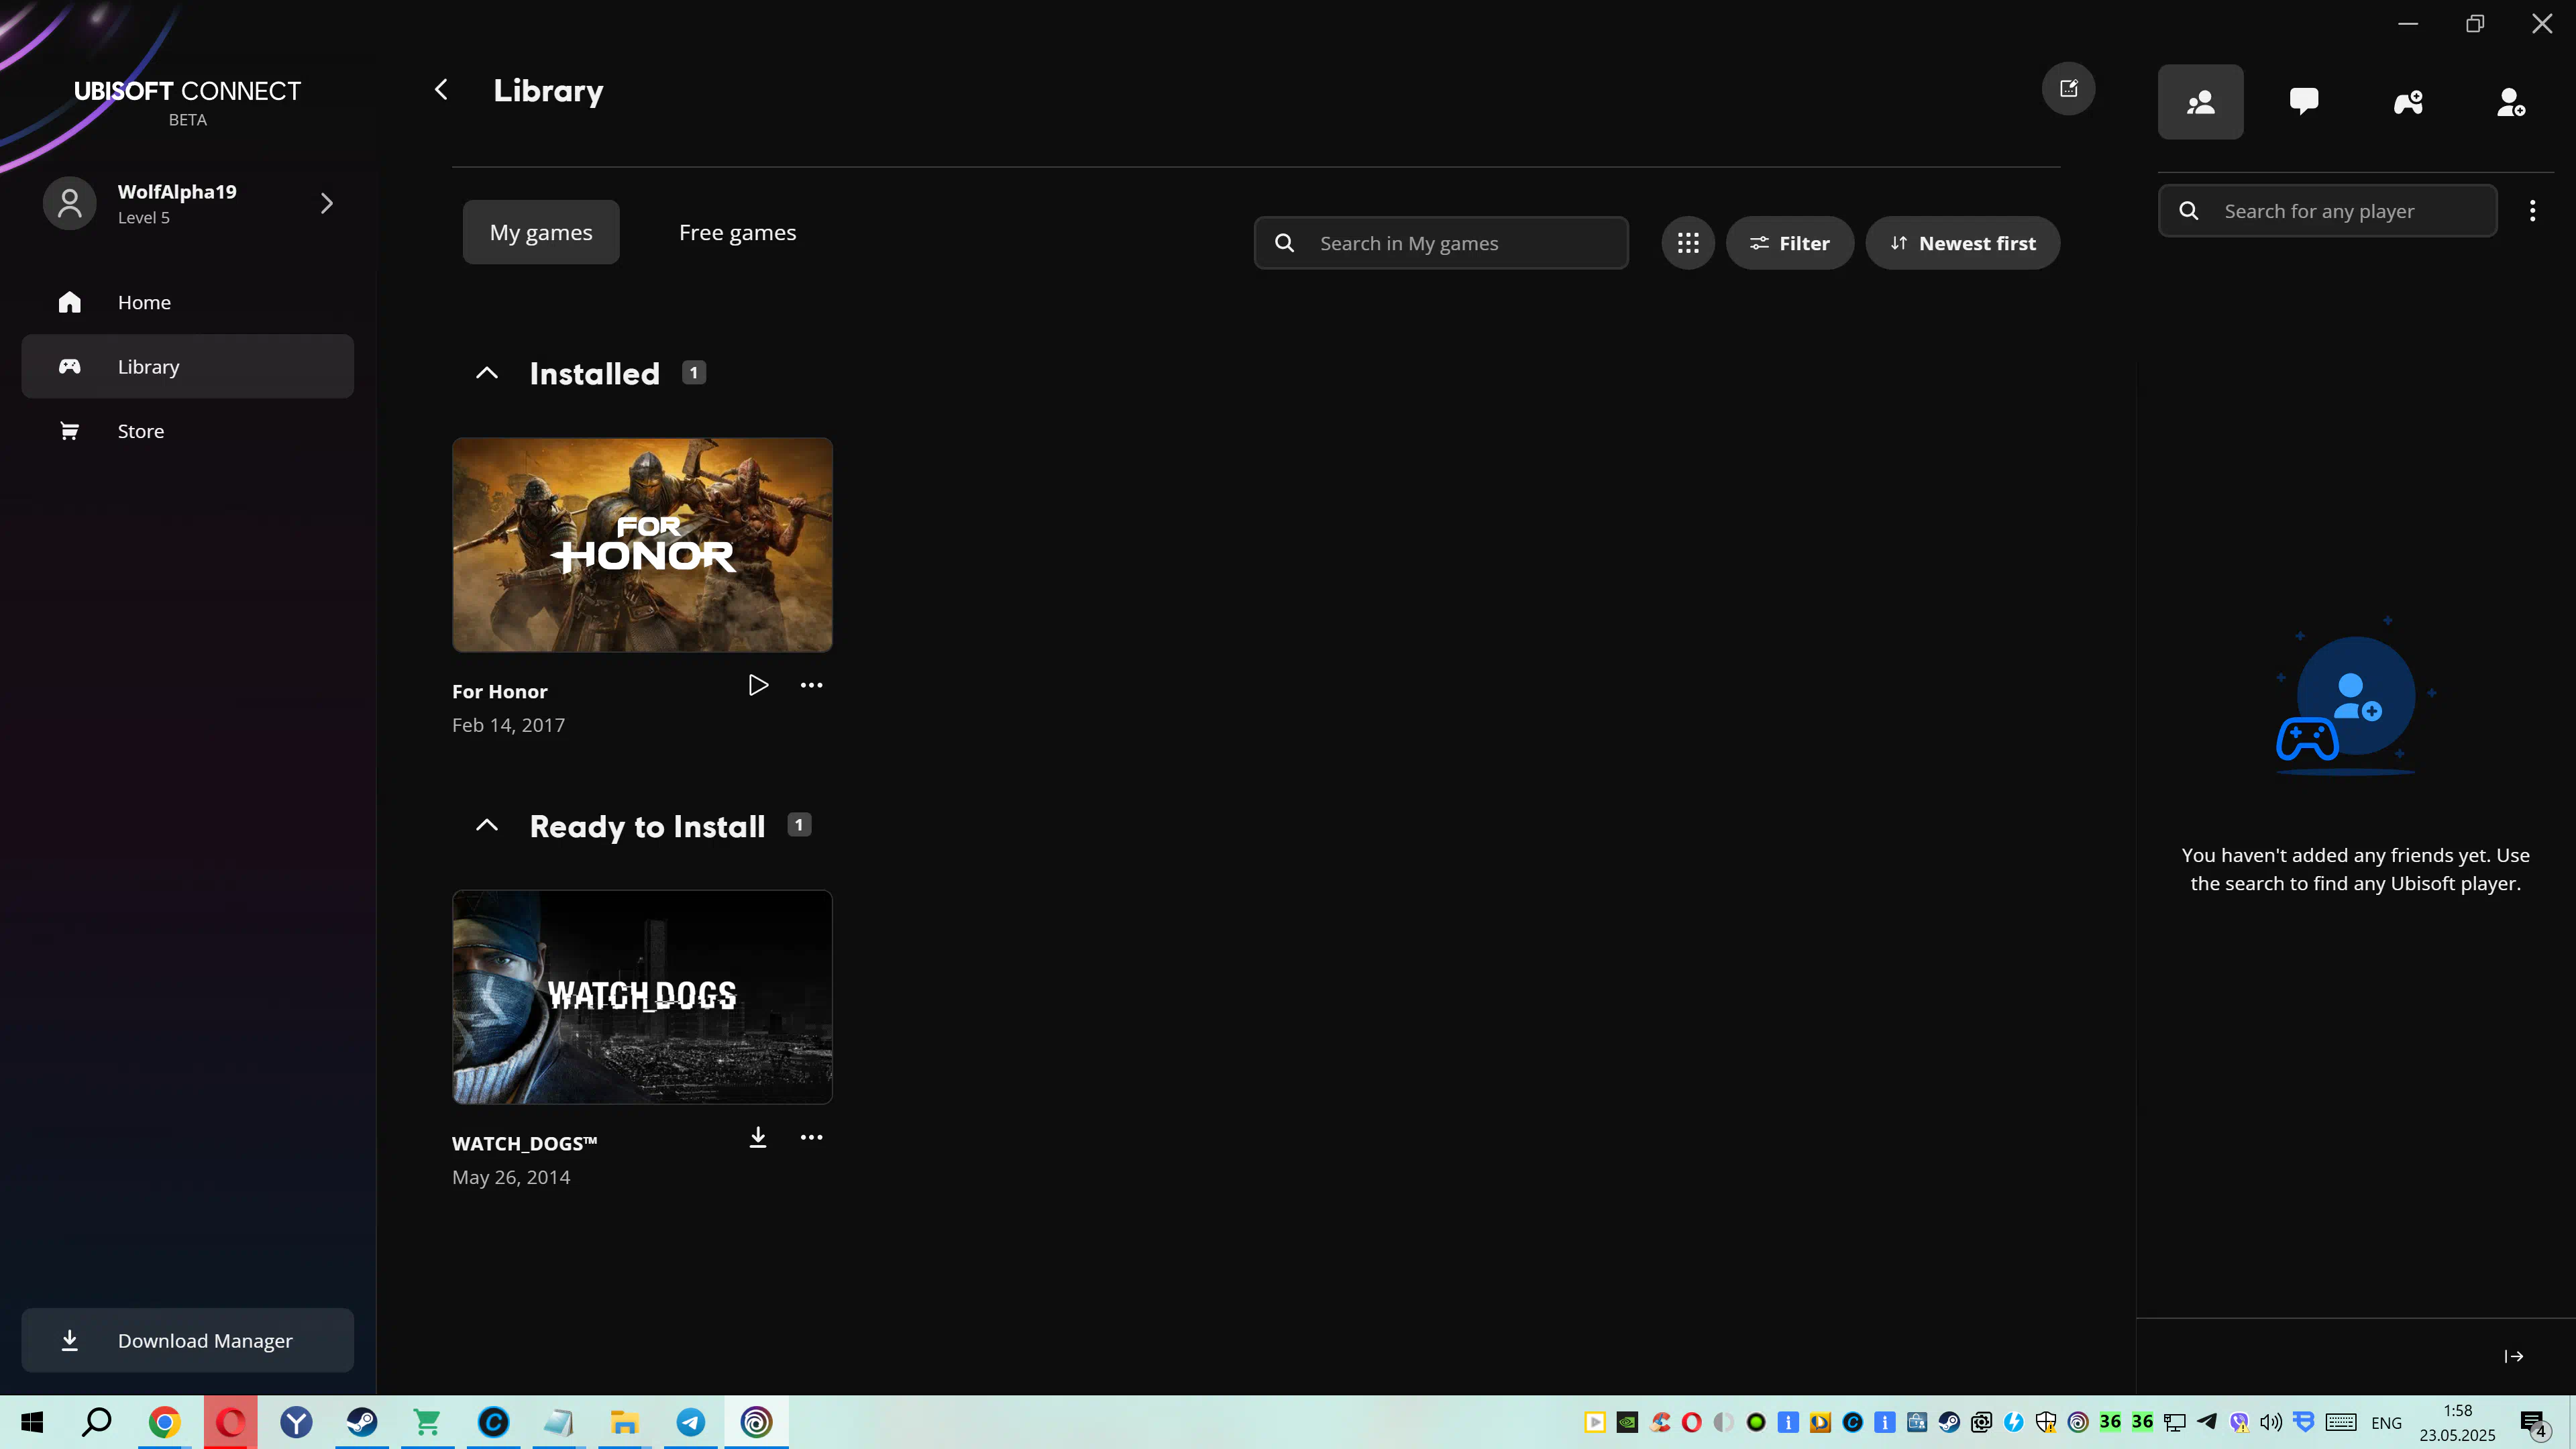Select the My games tab
Screen dimensions: 2576x1449
tap(541, 232)
